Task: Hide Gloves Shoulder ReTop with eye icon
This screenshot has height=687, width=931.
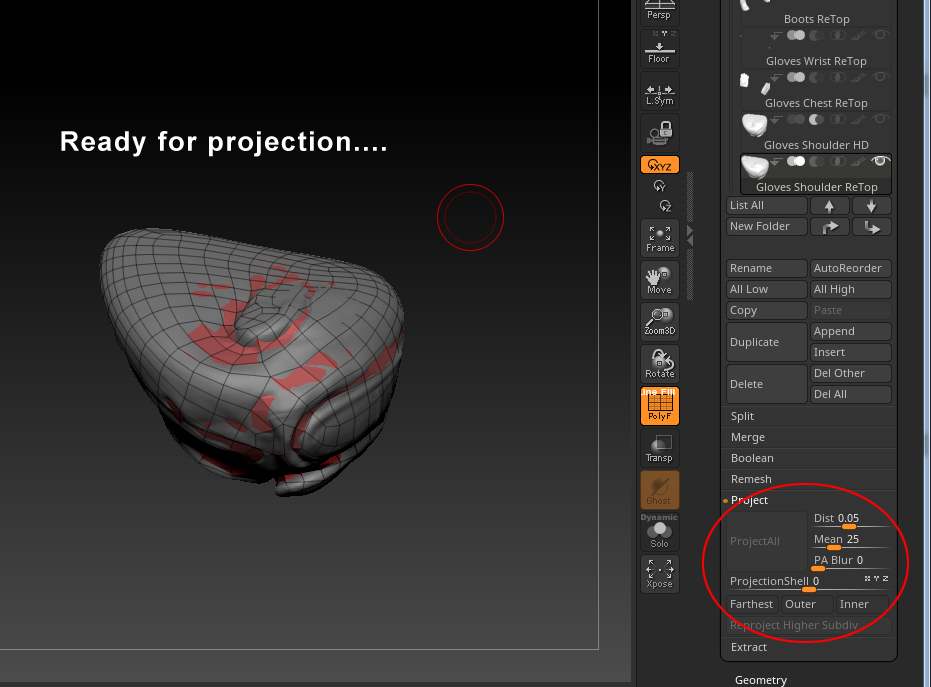Action: (x=880, y=161)
